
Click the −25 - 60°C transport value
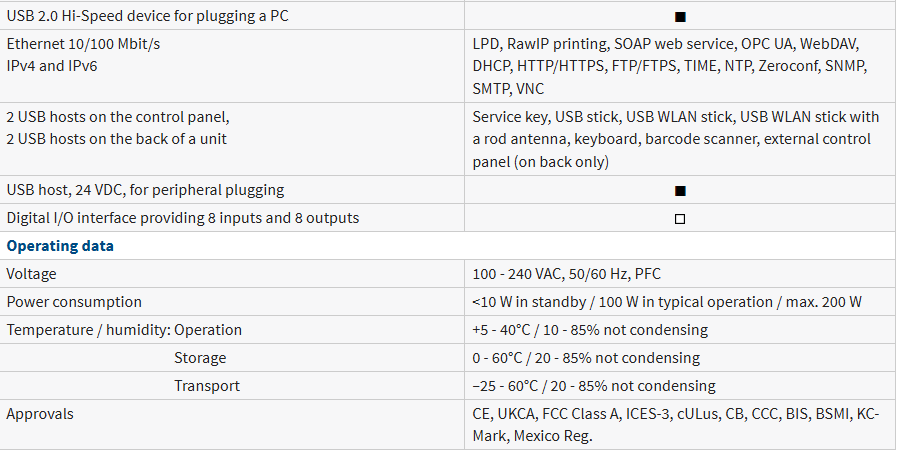[x=594, y=386]
